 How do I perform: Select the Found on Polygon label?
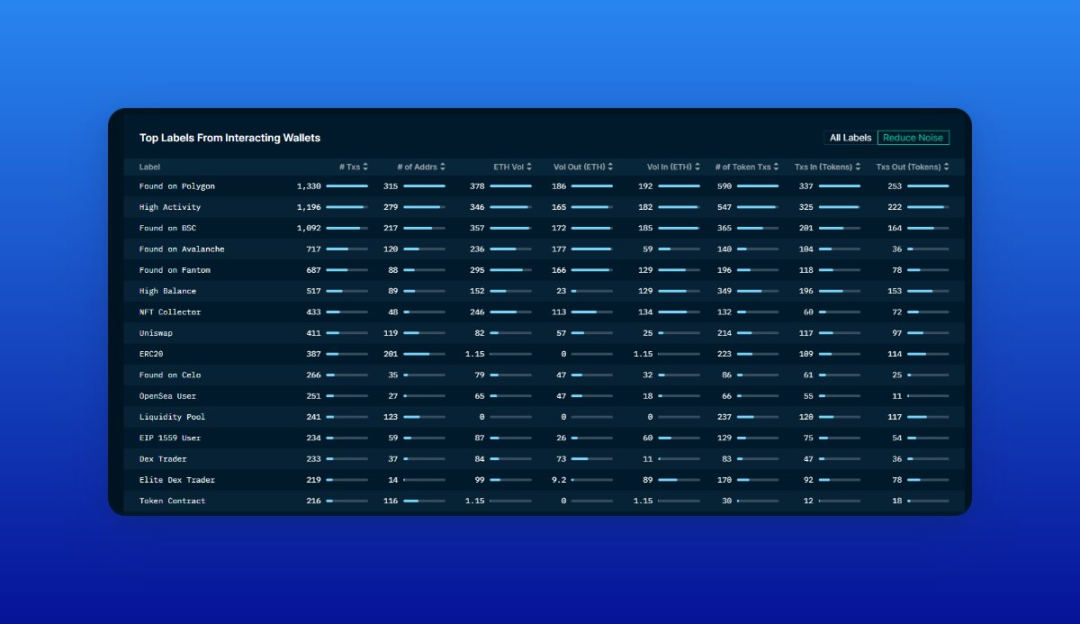[x=177, y=186]
